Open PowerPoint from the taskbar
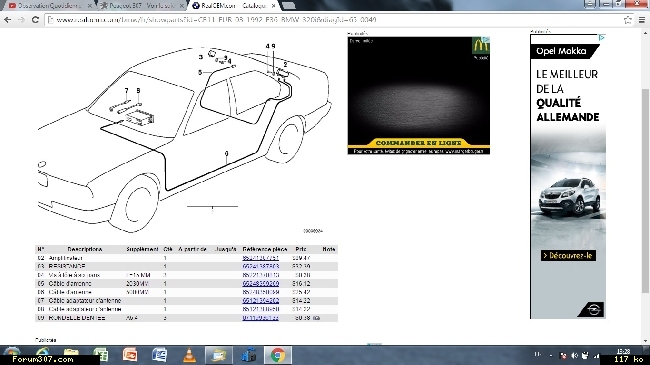650x365 pixels. click(x=130, y=355)
